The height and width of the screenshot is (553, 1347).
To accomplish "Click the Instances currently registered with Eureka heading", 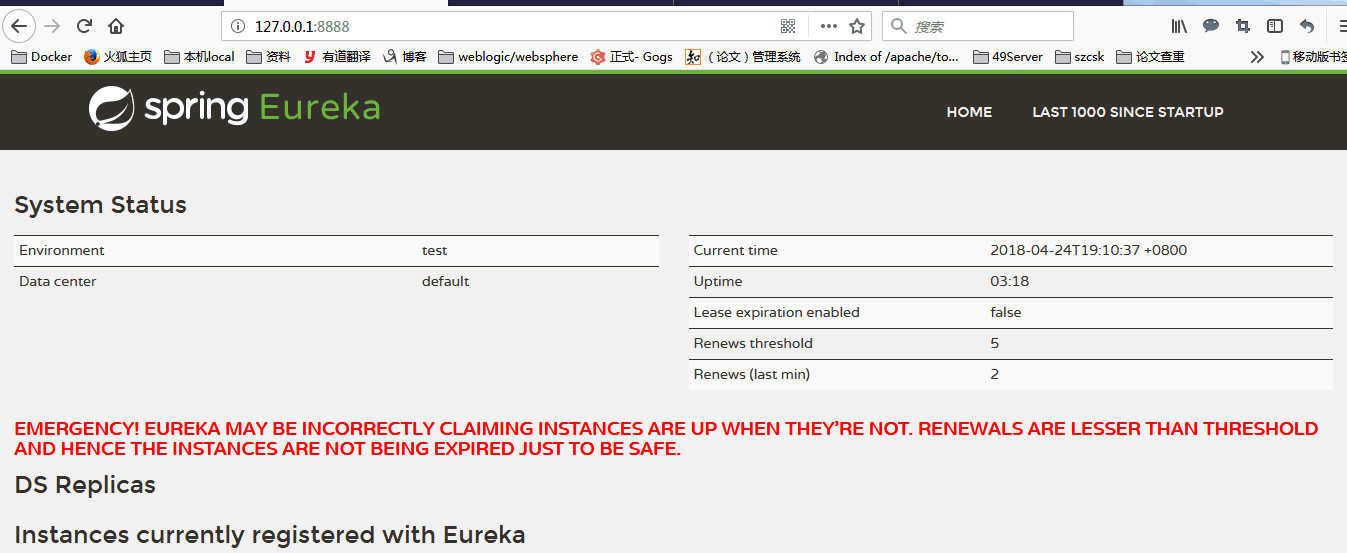I will 270,534.
